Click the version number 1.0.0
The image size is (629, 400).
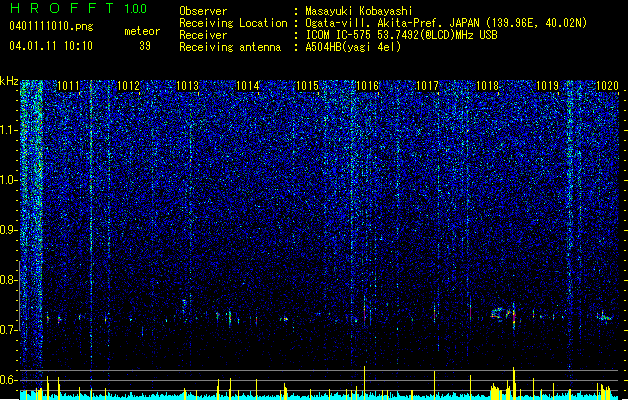tap(136, 8)
